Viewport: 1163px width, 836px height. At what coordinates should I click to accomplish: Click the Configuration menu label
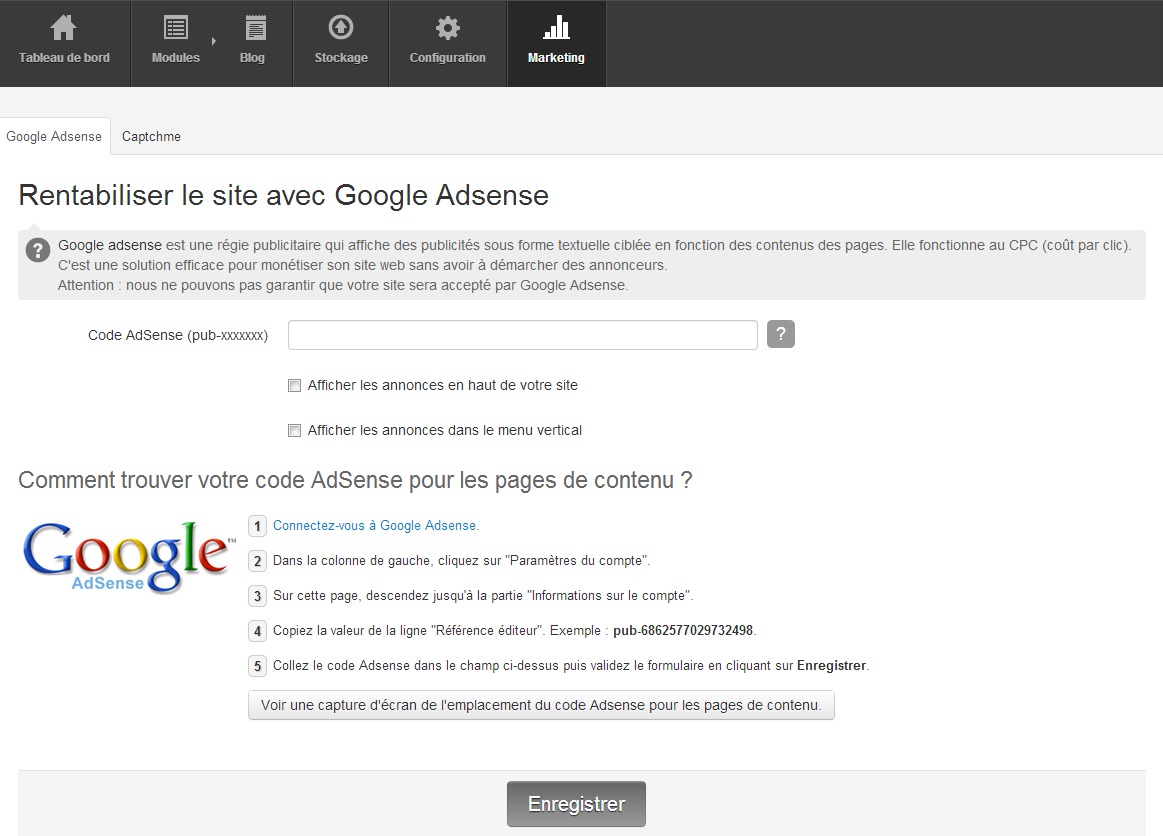pyautogui.click(x=448, y=58)
